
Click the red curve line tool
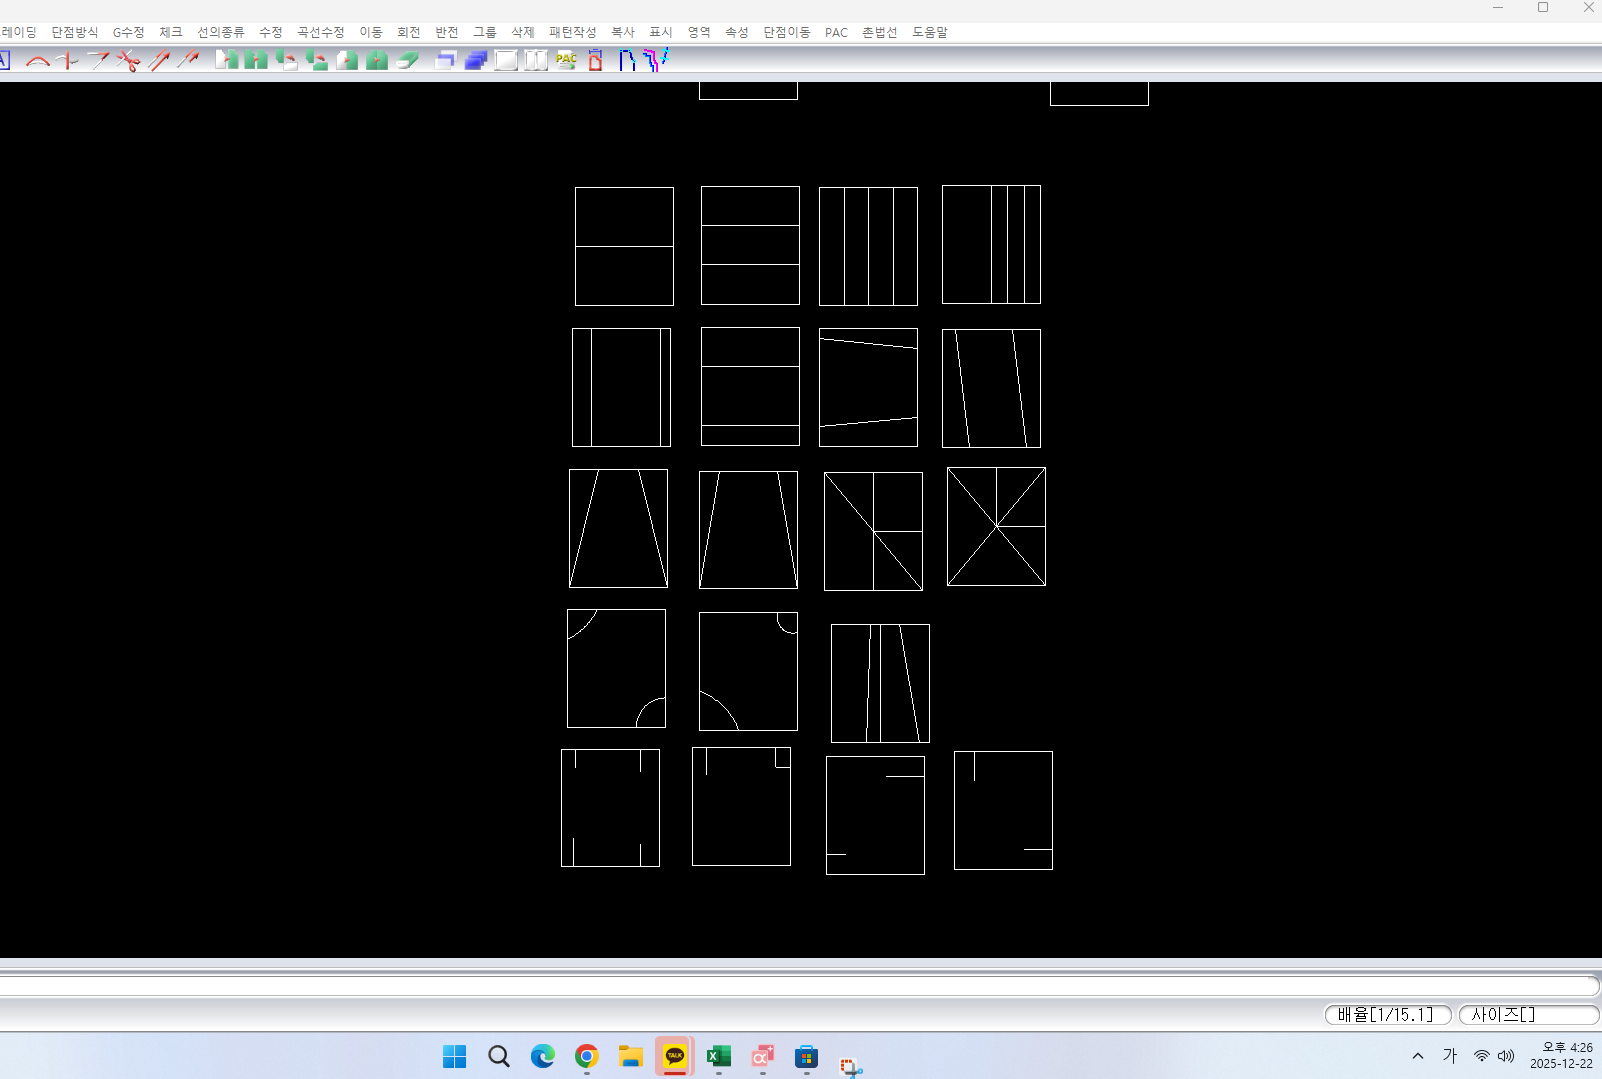click(38, 61)
